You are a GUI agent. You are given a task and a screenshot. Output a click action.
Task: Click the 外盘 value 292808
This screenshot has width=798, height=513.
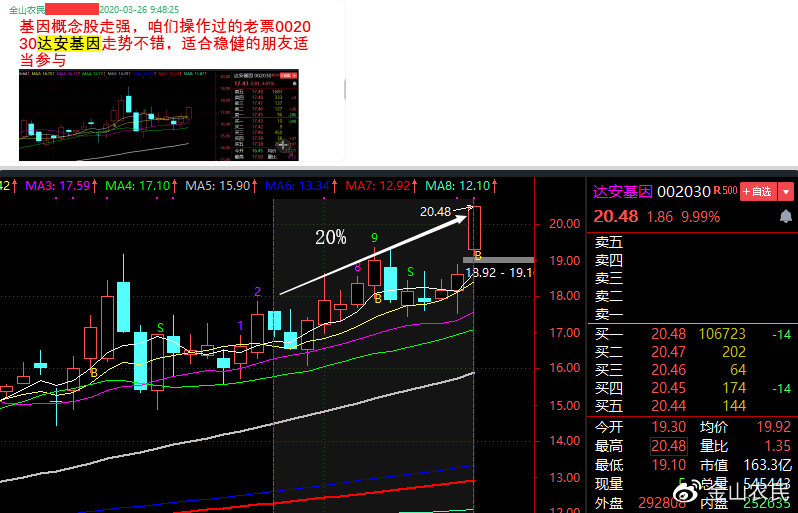[662, 503]
